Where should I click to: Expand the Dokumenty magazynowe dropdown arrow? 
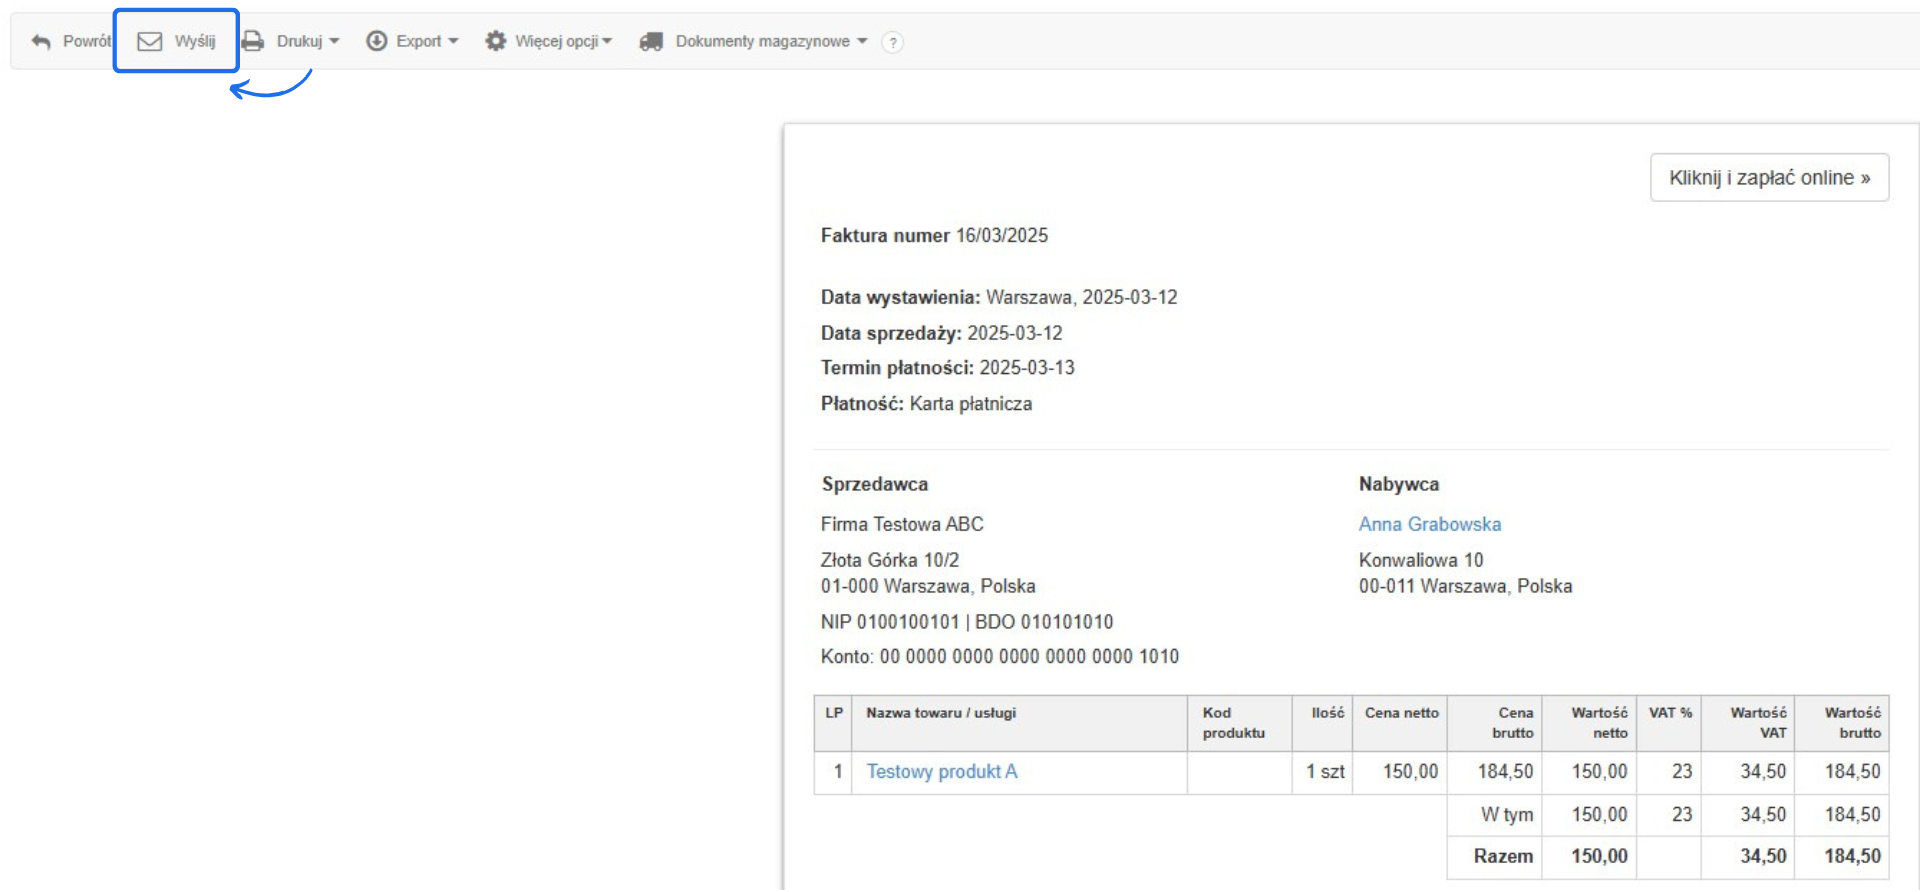862,41
